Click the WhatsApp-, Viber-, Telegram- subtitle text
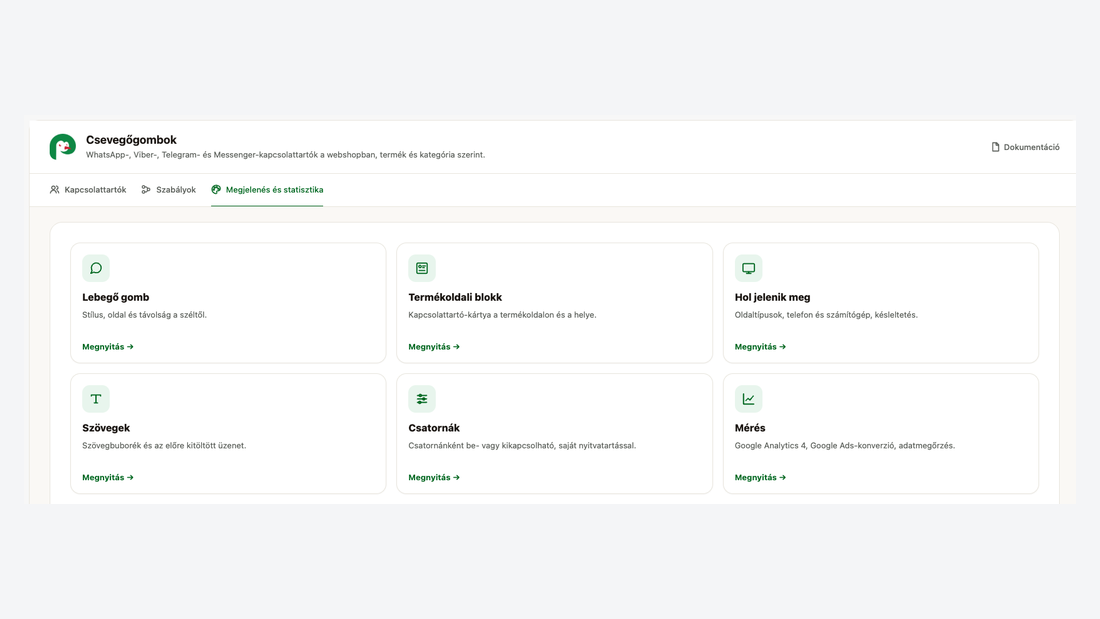 click(x=286, y=154)
